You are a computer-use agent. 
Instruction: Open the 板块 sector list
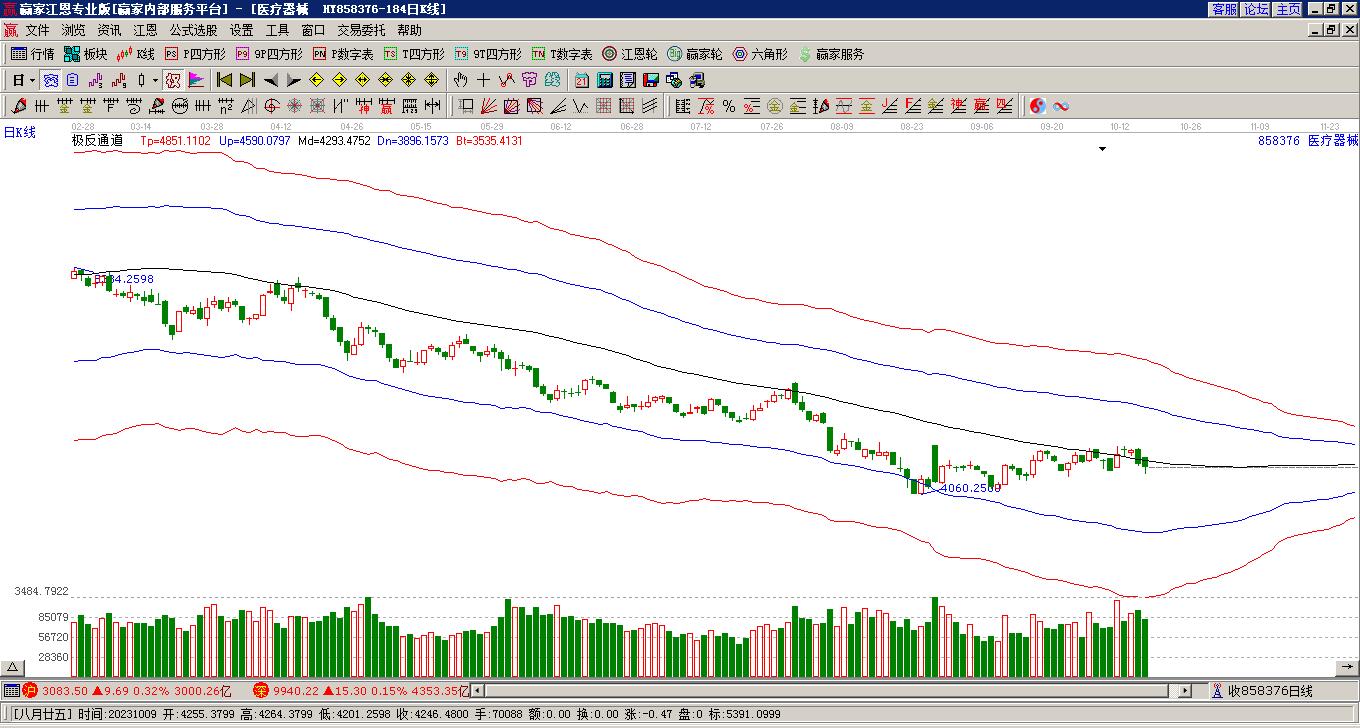click(x=85, y=54)
